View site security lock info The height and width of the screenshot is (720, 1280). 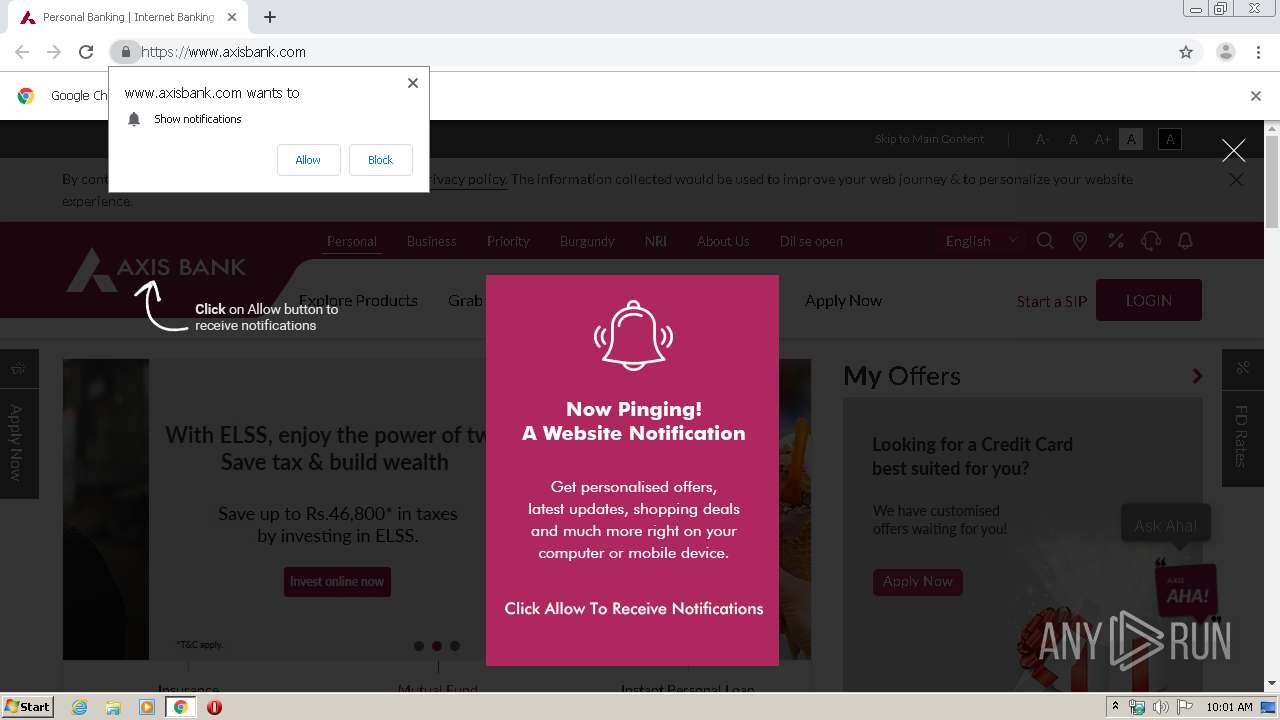(125, 52)
